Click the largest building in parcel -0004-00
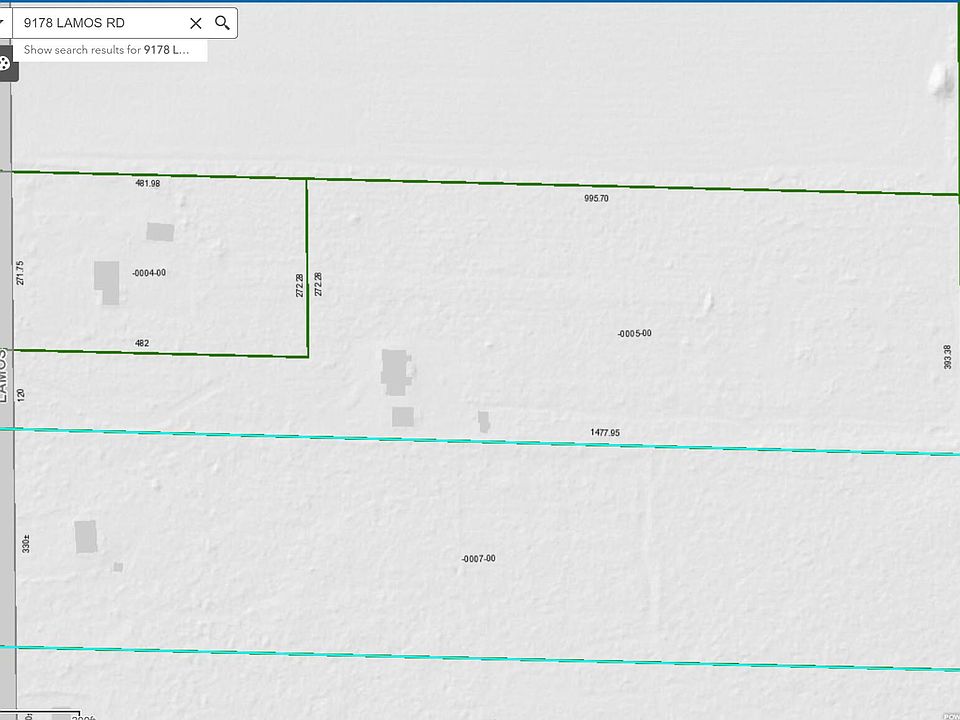 click(107, 281)
